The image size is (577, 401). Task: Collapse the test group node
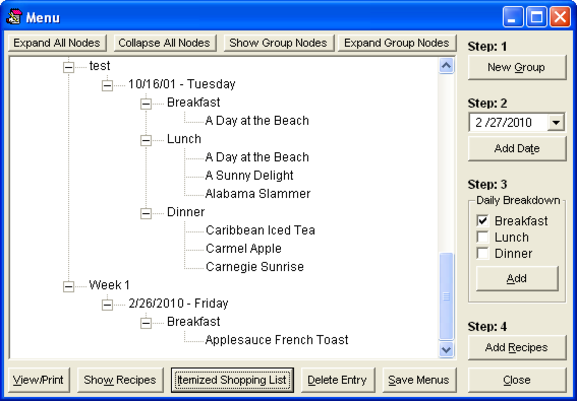68,67
